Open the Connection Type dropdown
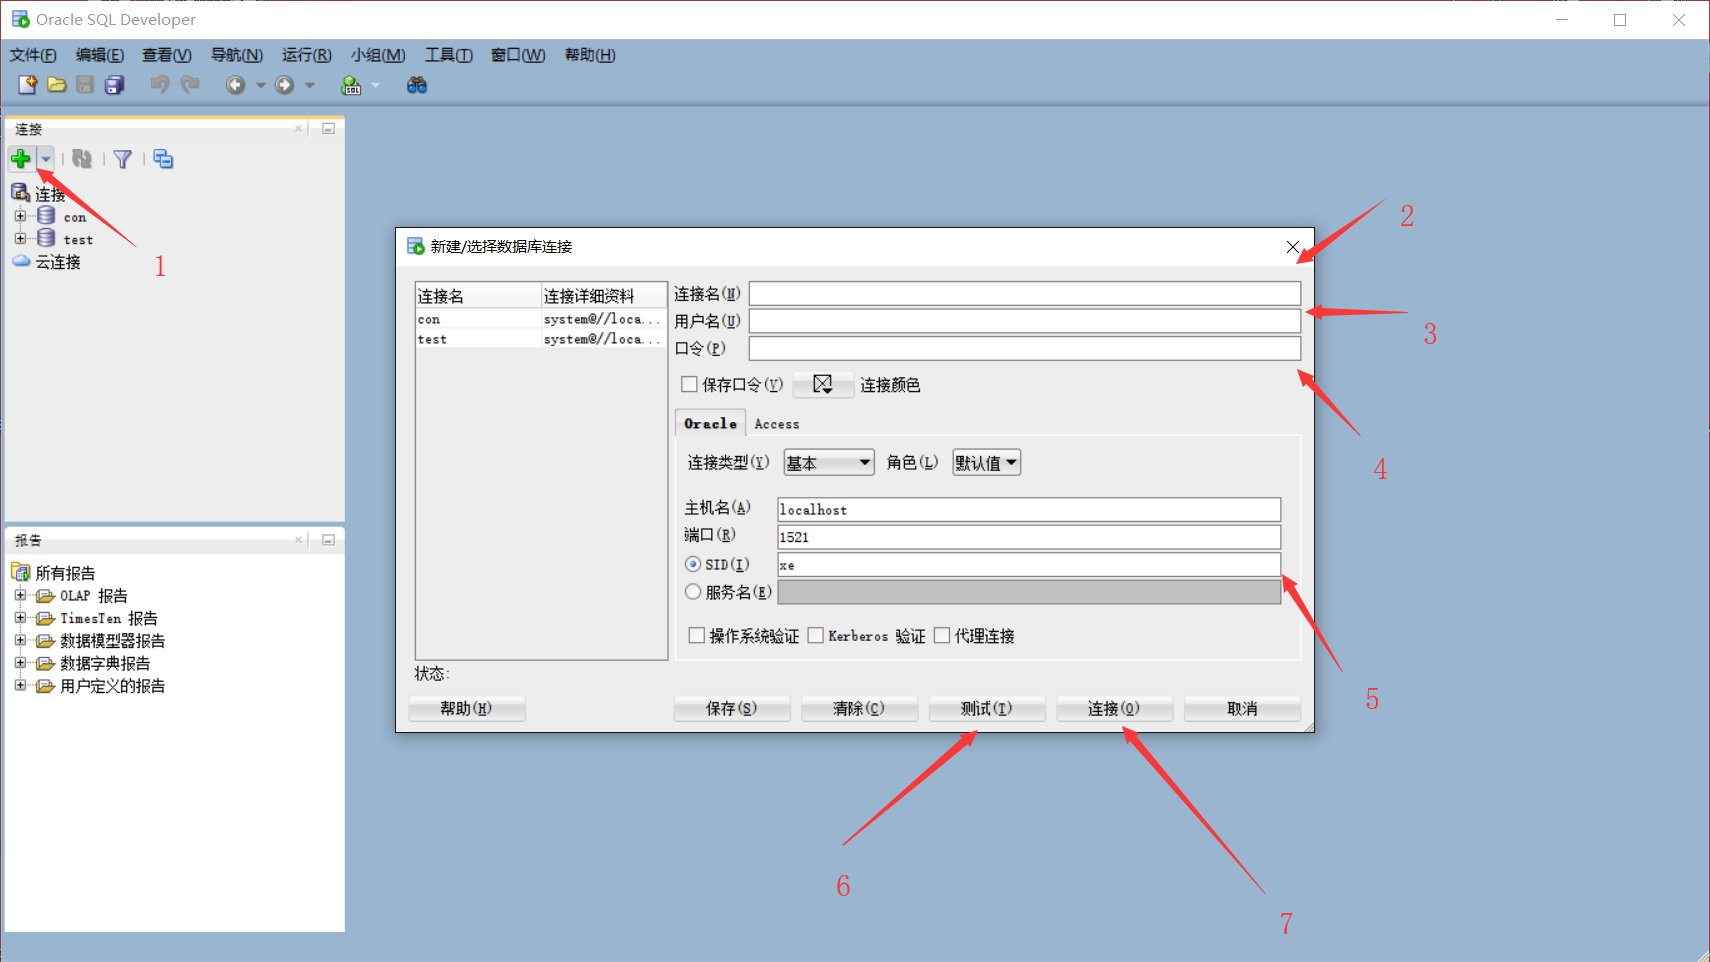This screenshot has height=962, width=1710. click(x=829, y=462)
